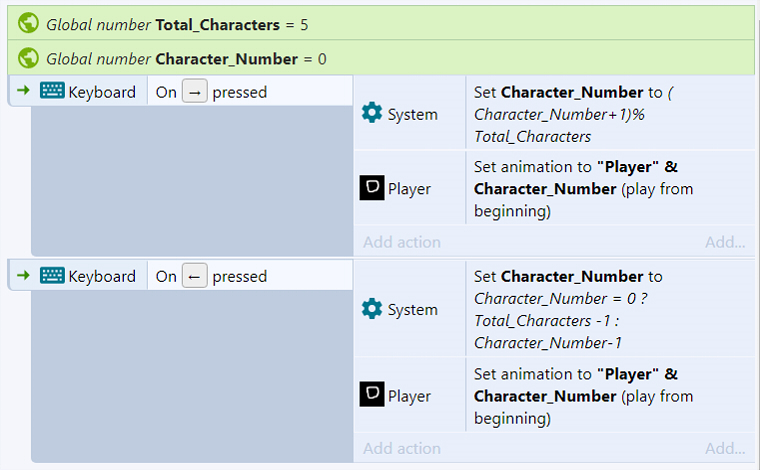Open Add... menu of second event
The width and height of the screenshot is (760, 470).
pos(725,448)
